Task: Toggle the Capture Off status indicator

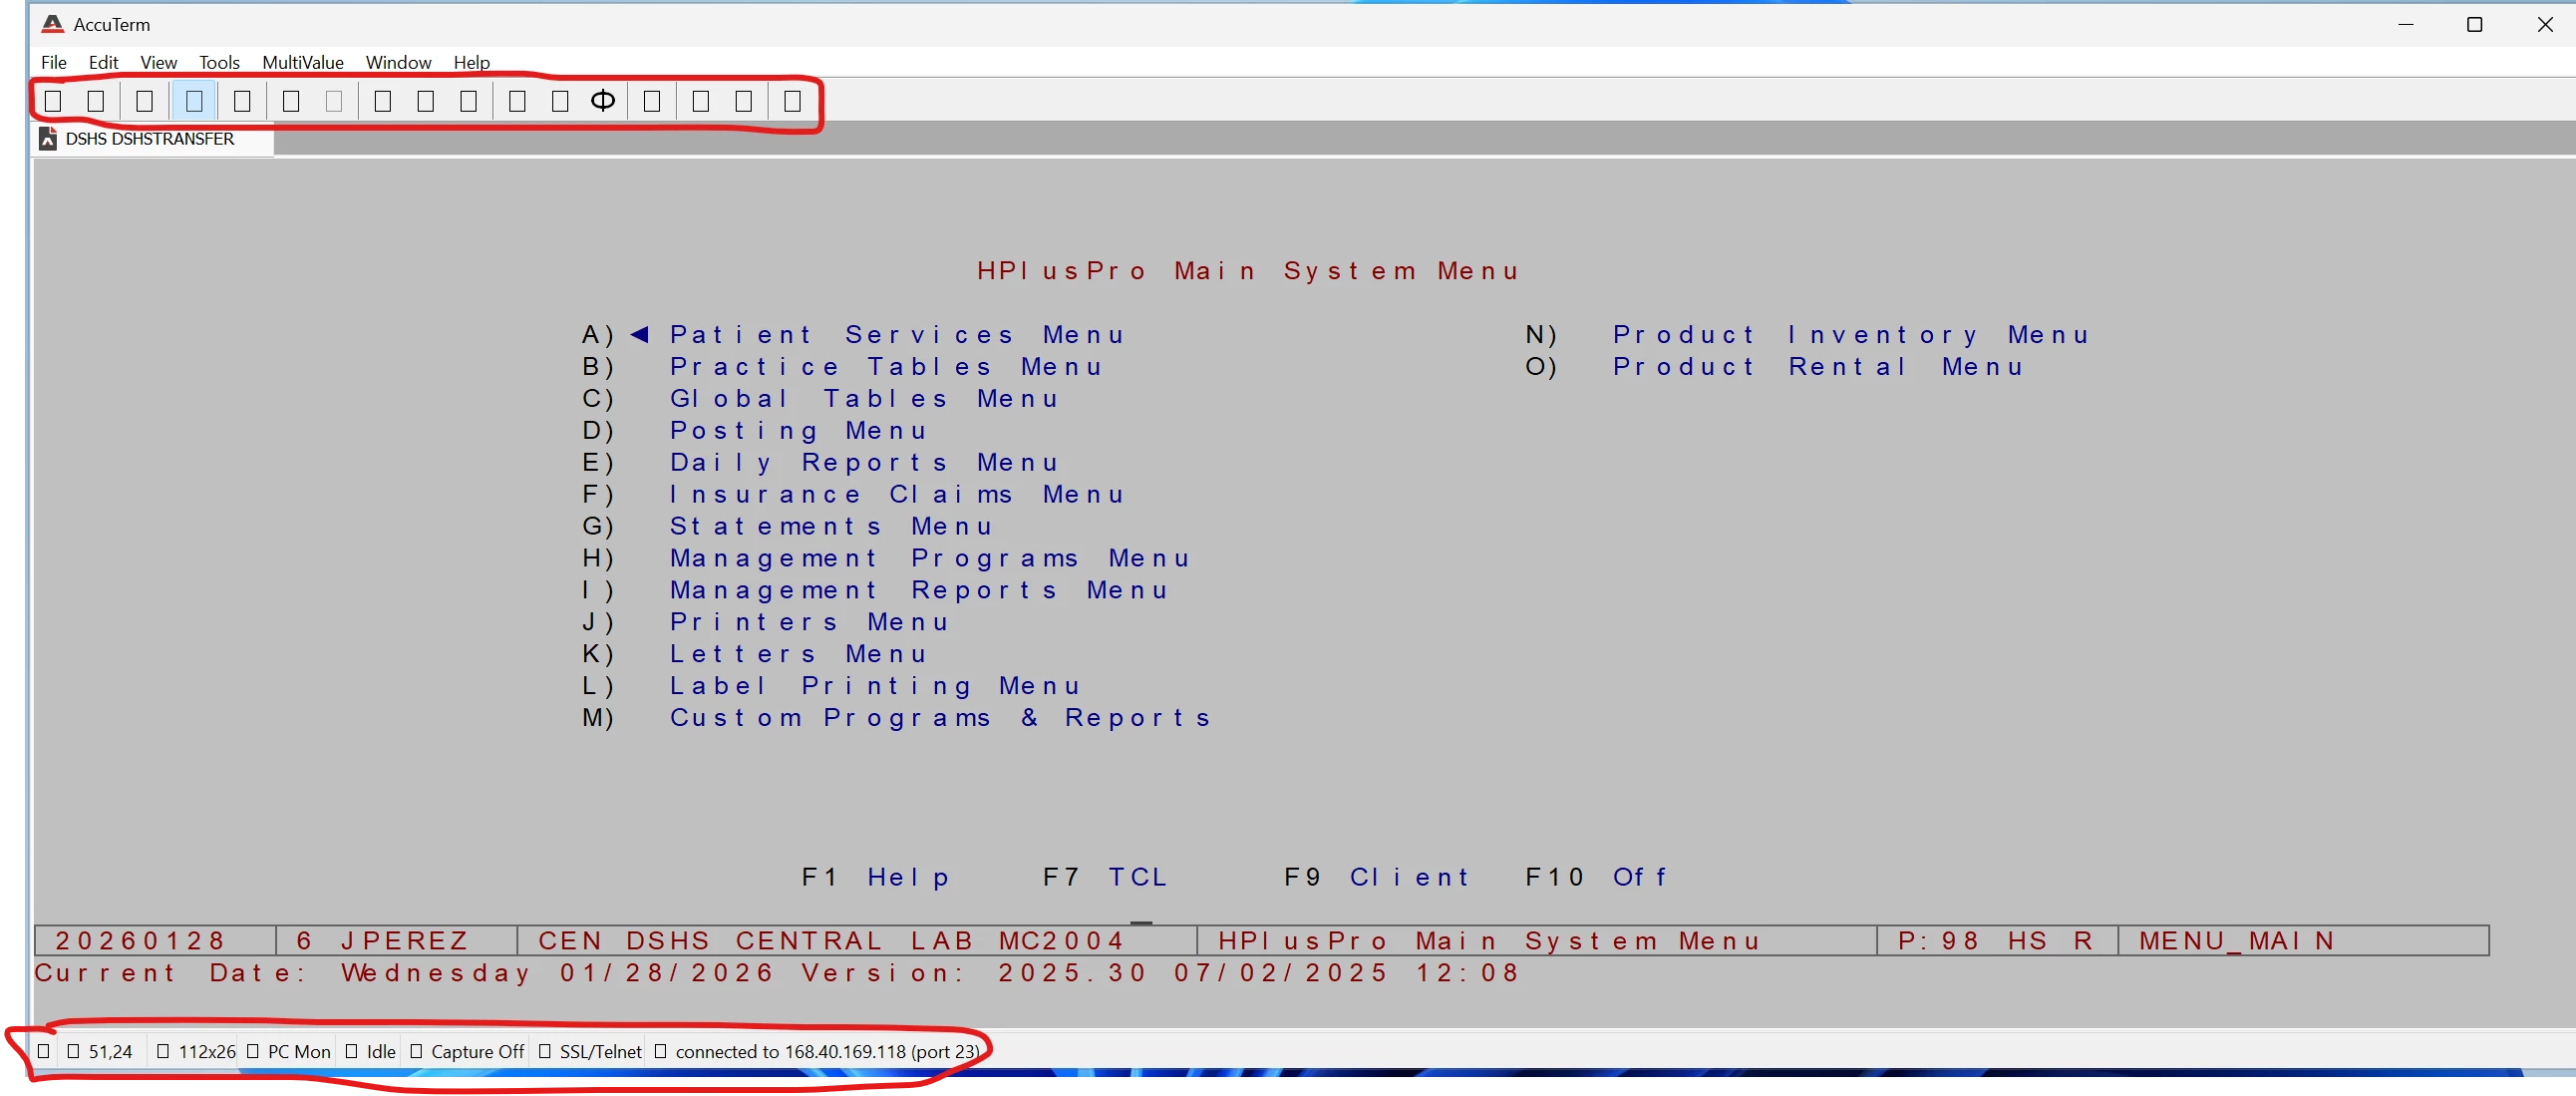Action: coord(476,1052)
